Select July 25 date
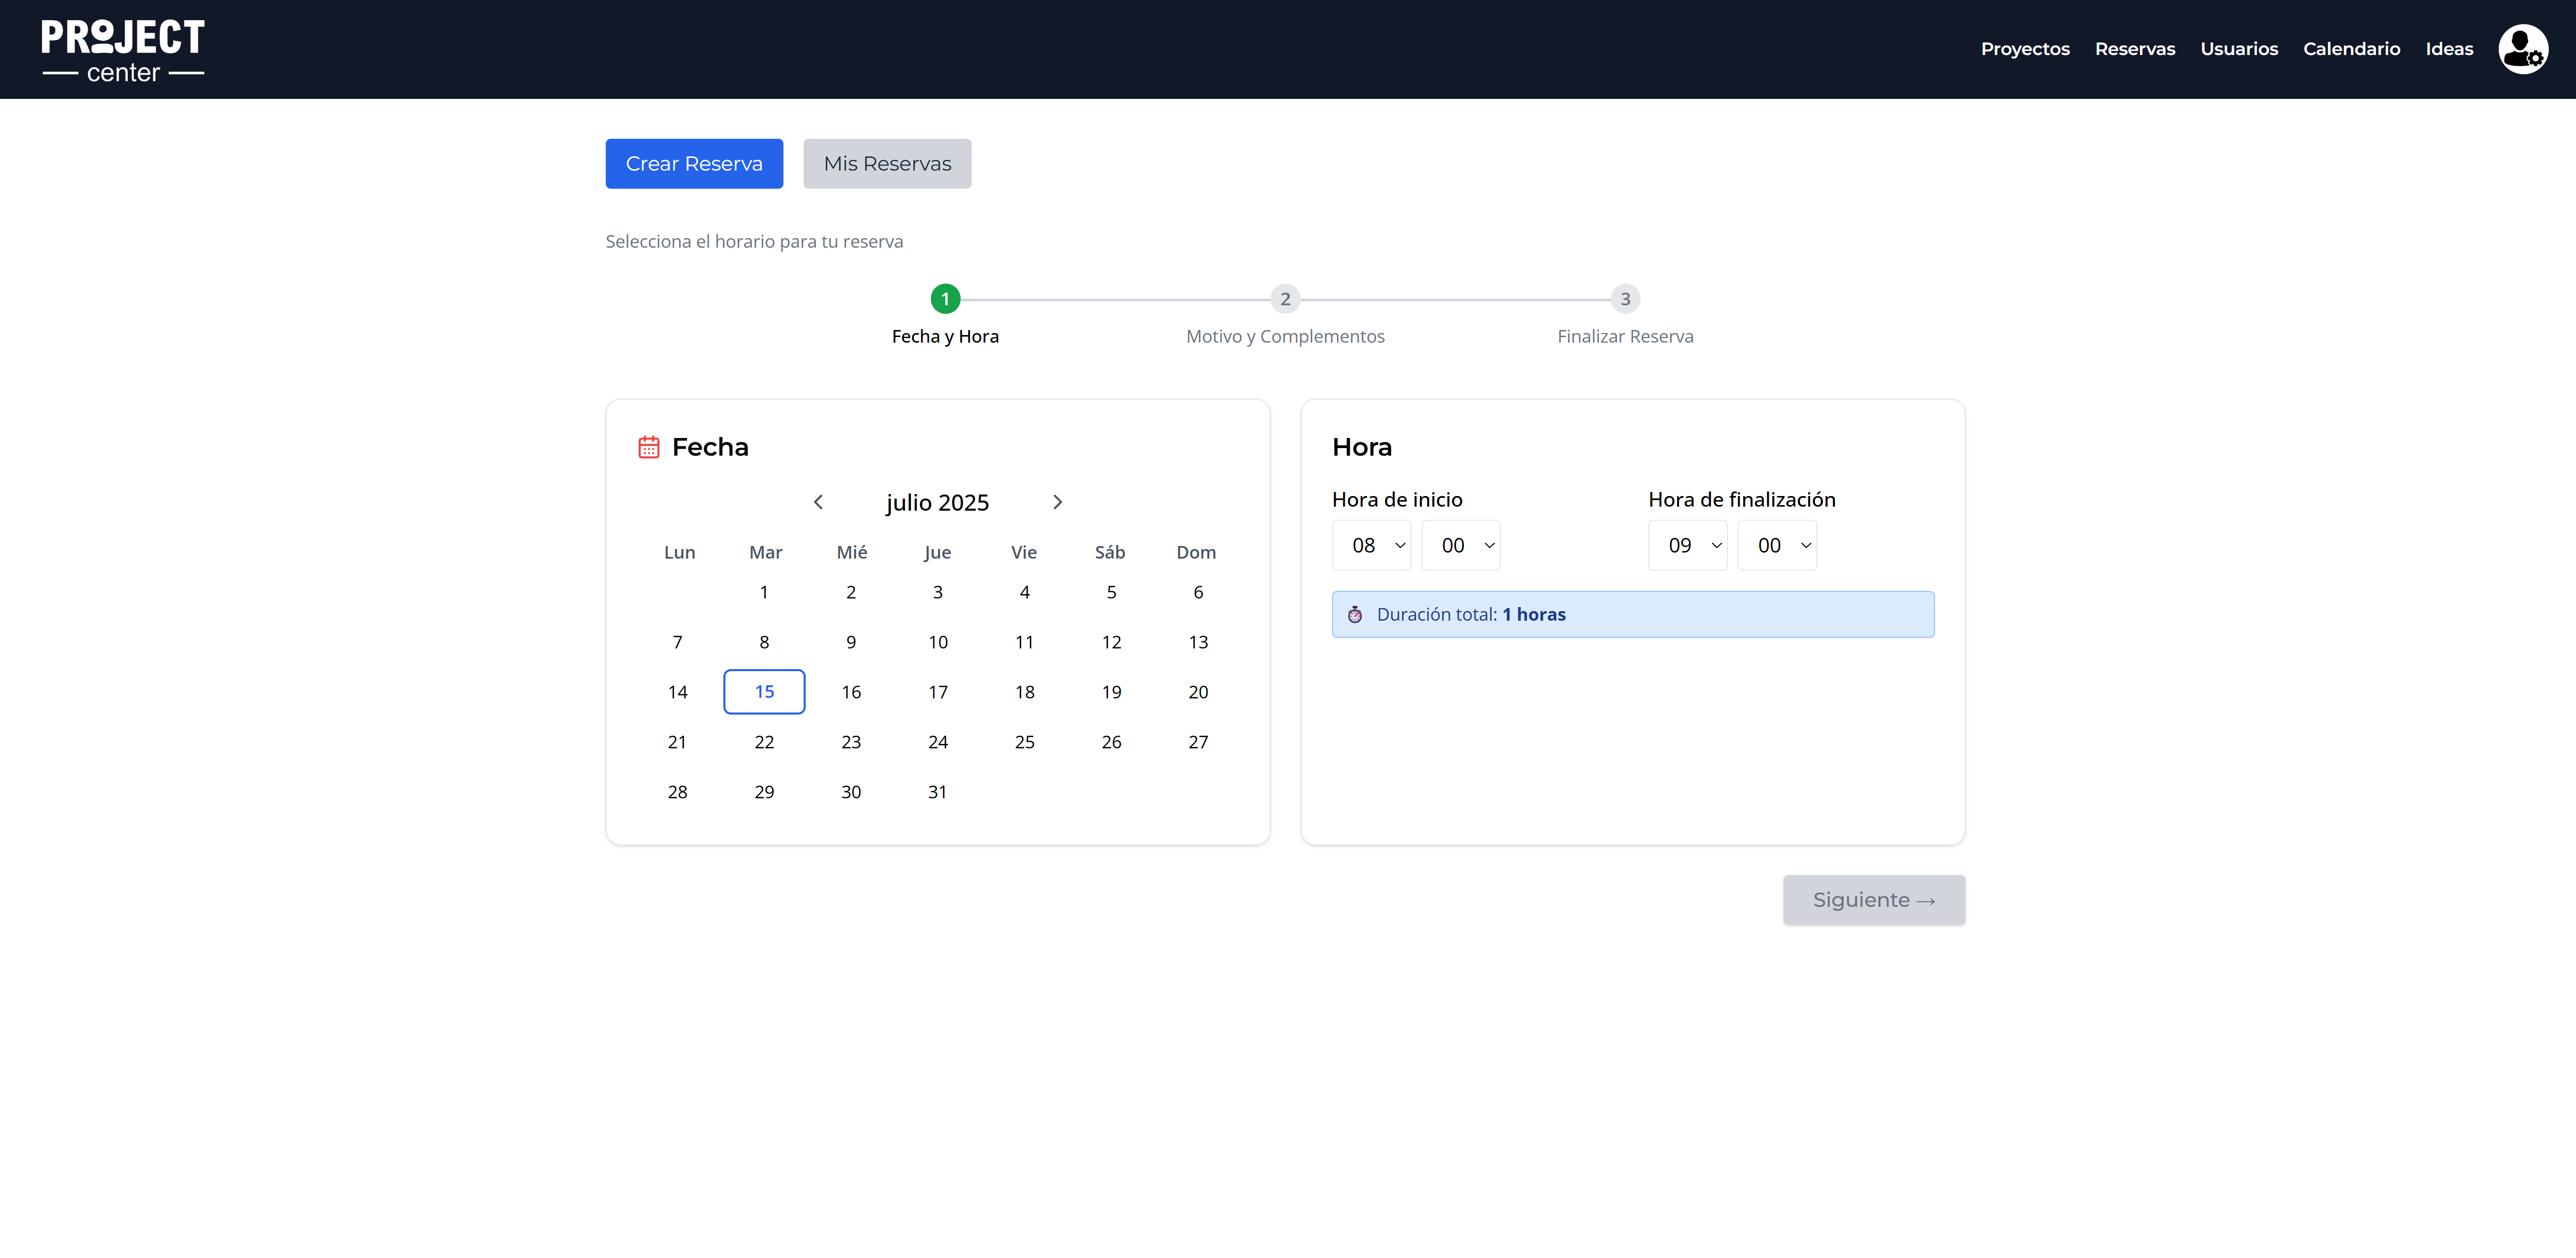The height and width of the screenshot is (1258, 2576). pos(1025,742)
